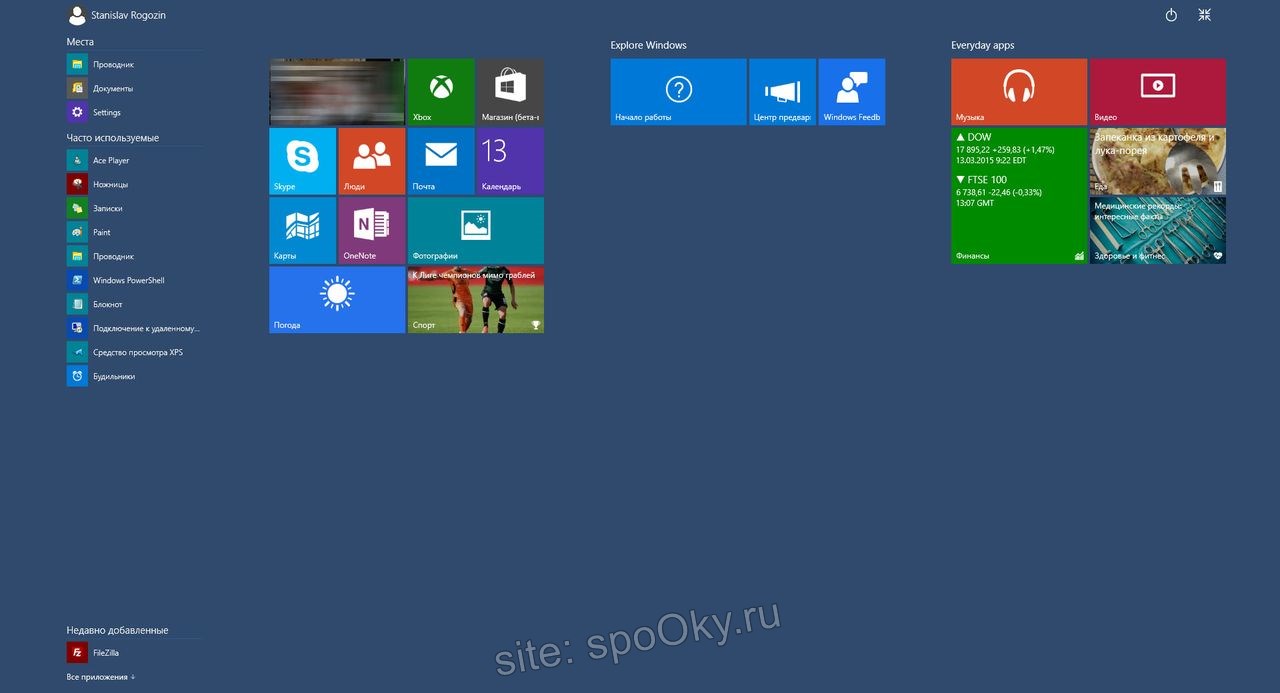Open the Начало работы tile
Image resolution: width=1280 pixels, height=693 pixels.
click(x=679, y=92)
